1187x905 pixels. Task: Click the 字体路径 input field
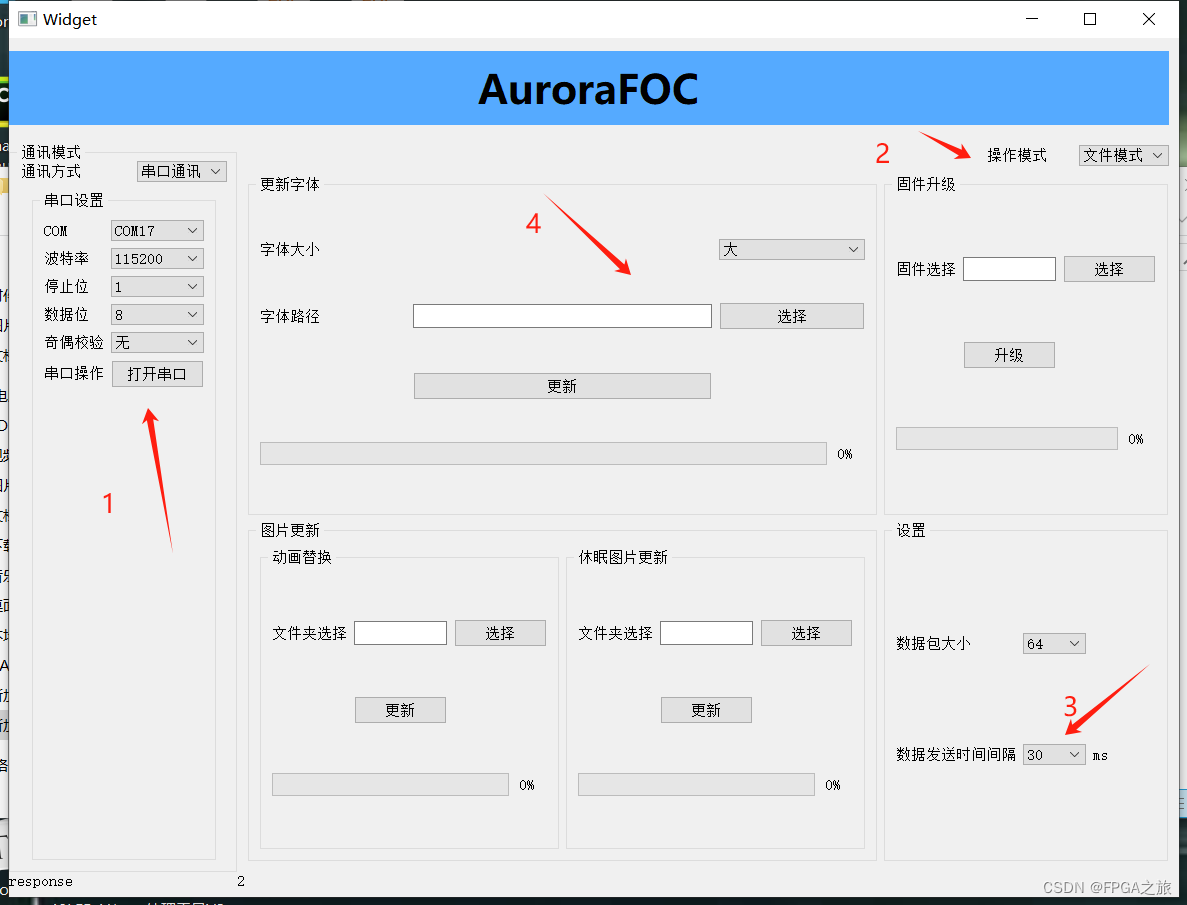pyautogui.click(x=562, y=316)
